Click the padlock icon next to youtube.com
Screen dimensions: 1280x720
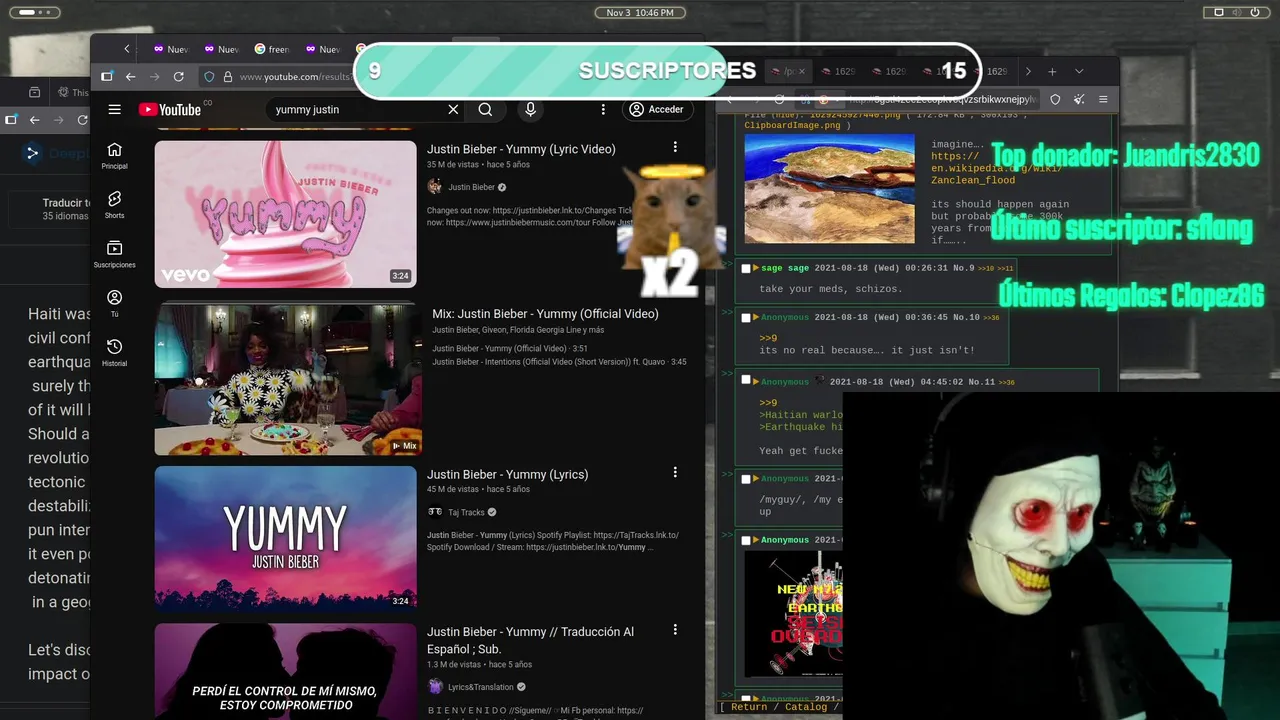[228, 77]
